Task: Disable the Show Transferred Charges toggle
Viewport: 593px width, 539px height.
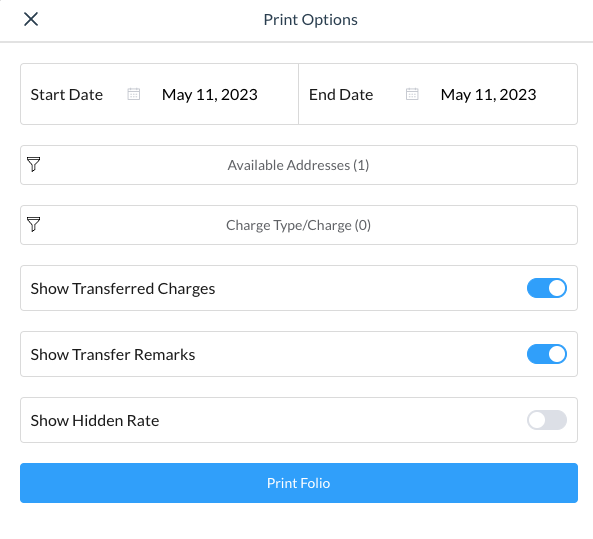Action: click(547, 288)
